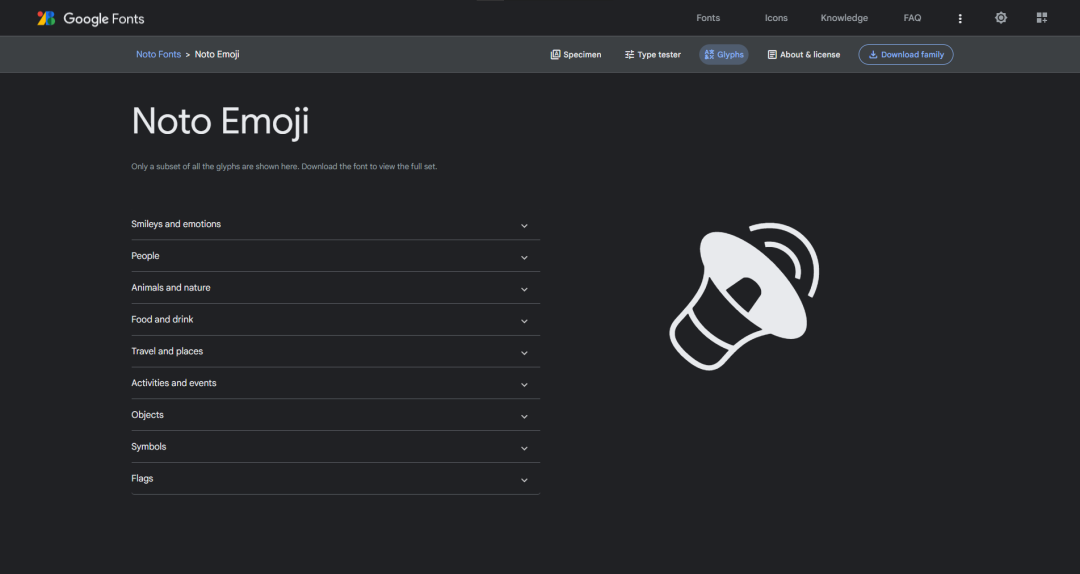Expand the Animals and nature section
Screen dimensions: 1080x574
(x=335, y=288)
